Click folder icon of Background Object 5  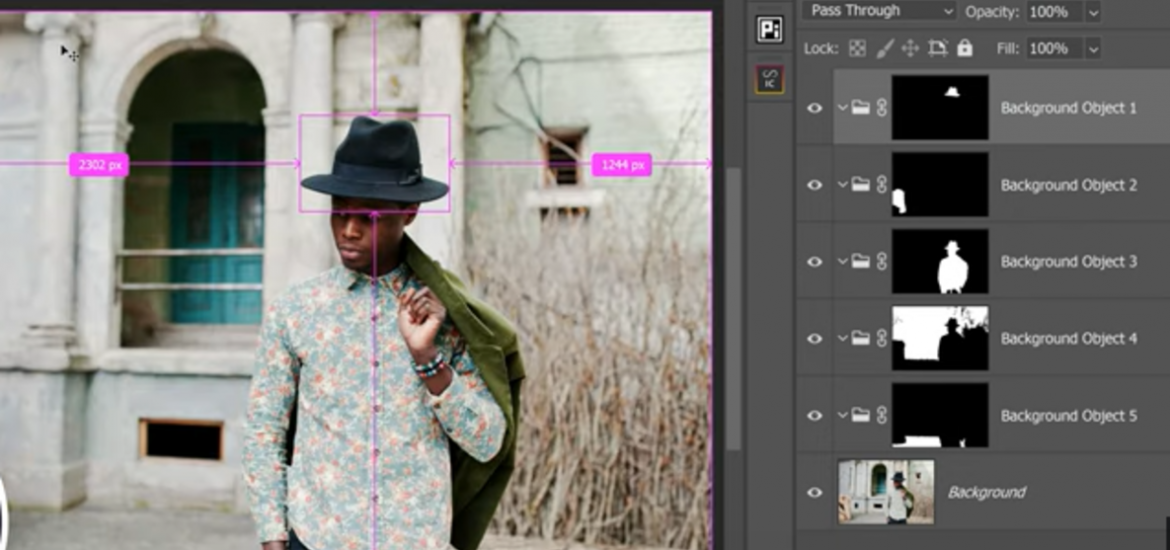860,415
